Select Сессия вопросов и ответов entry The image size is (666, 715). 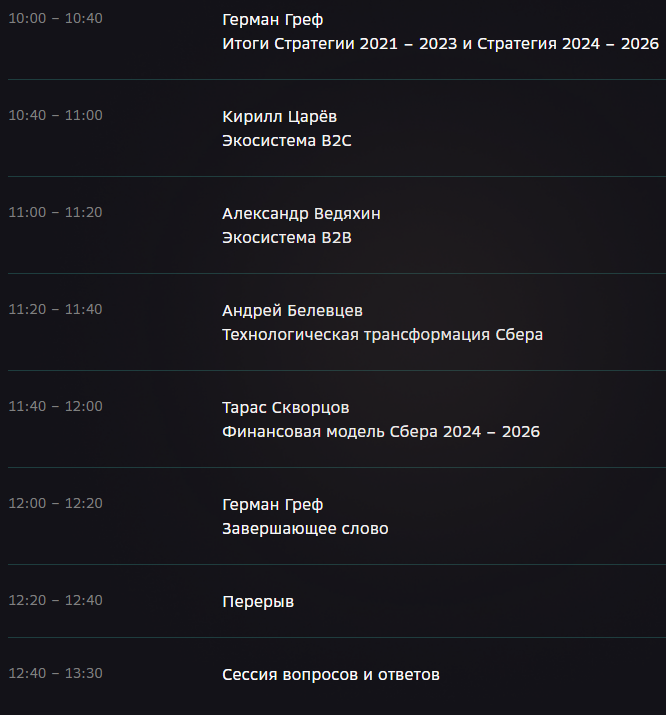click(x=330, y=675)
